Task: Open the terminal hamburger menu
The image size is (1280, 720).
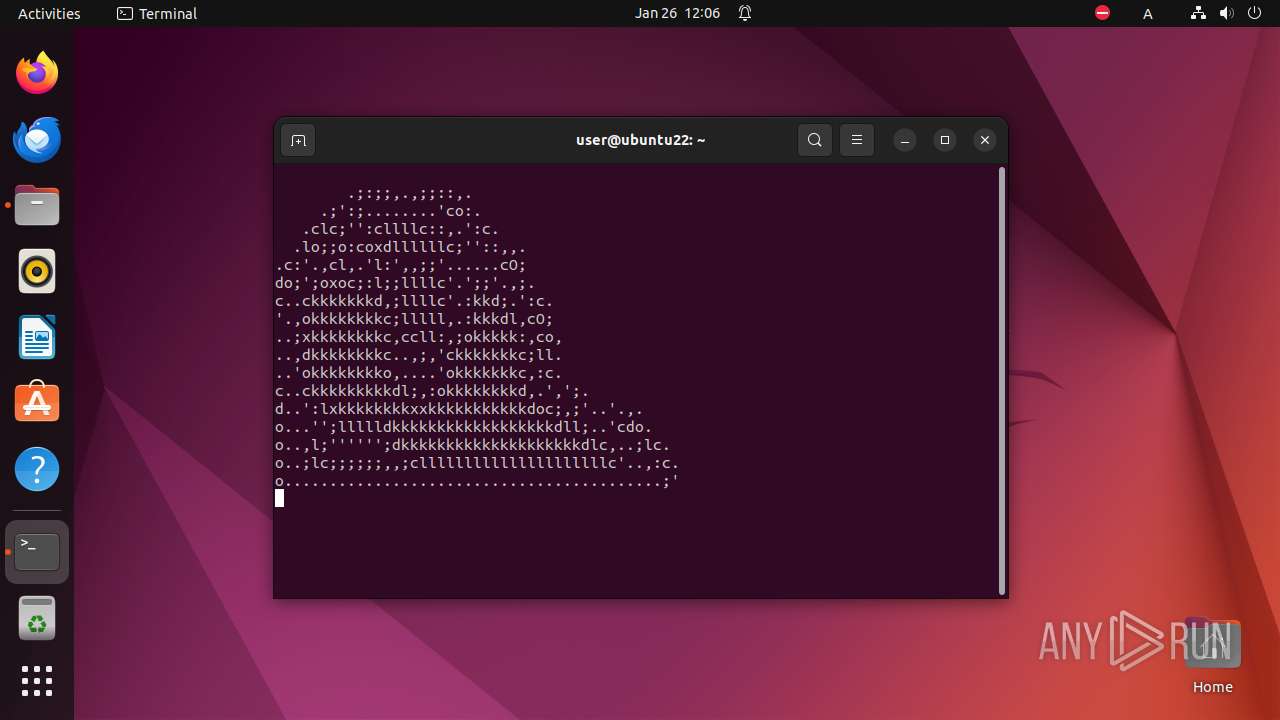Action: [857, 140]
